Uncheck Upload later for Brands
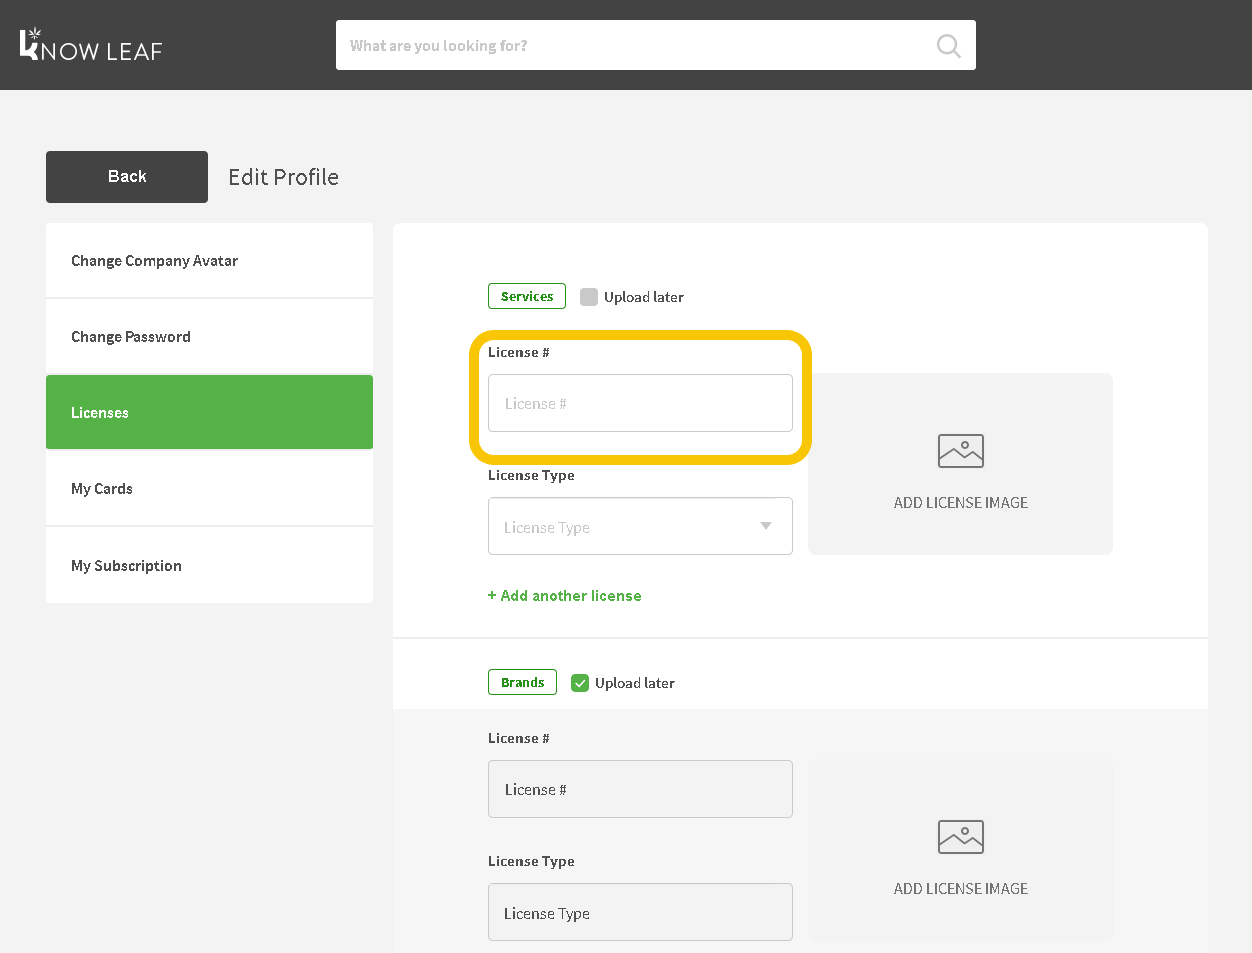Image resolution: width=1252 pixels, height=953 pixels. point(580,683)
